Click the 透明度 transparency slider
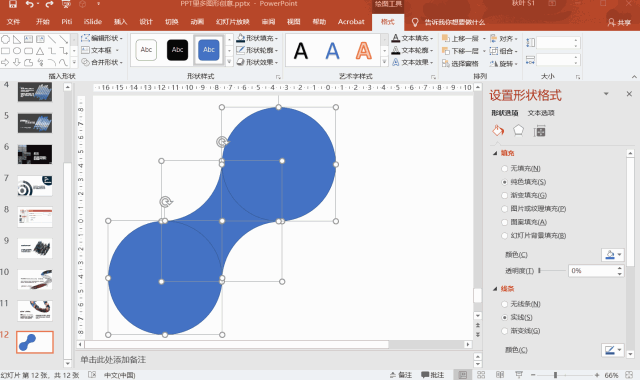The image size is (640, 380). 552,271
